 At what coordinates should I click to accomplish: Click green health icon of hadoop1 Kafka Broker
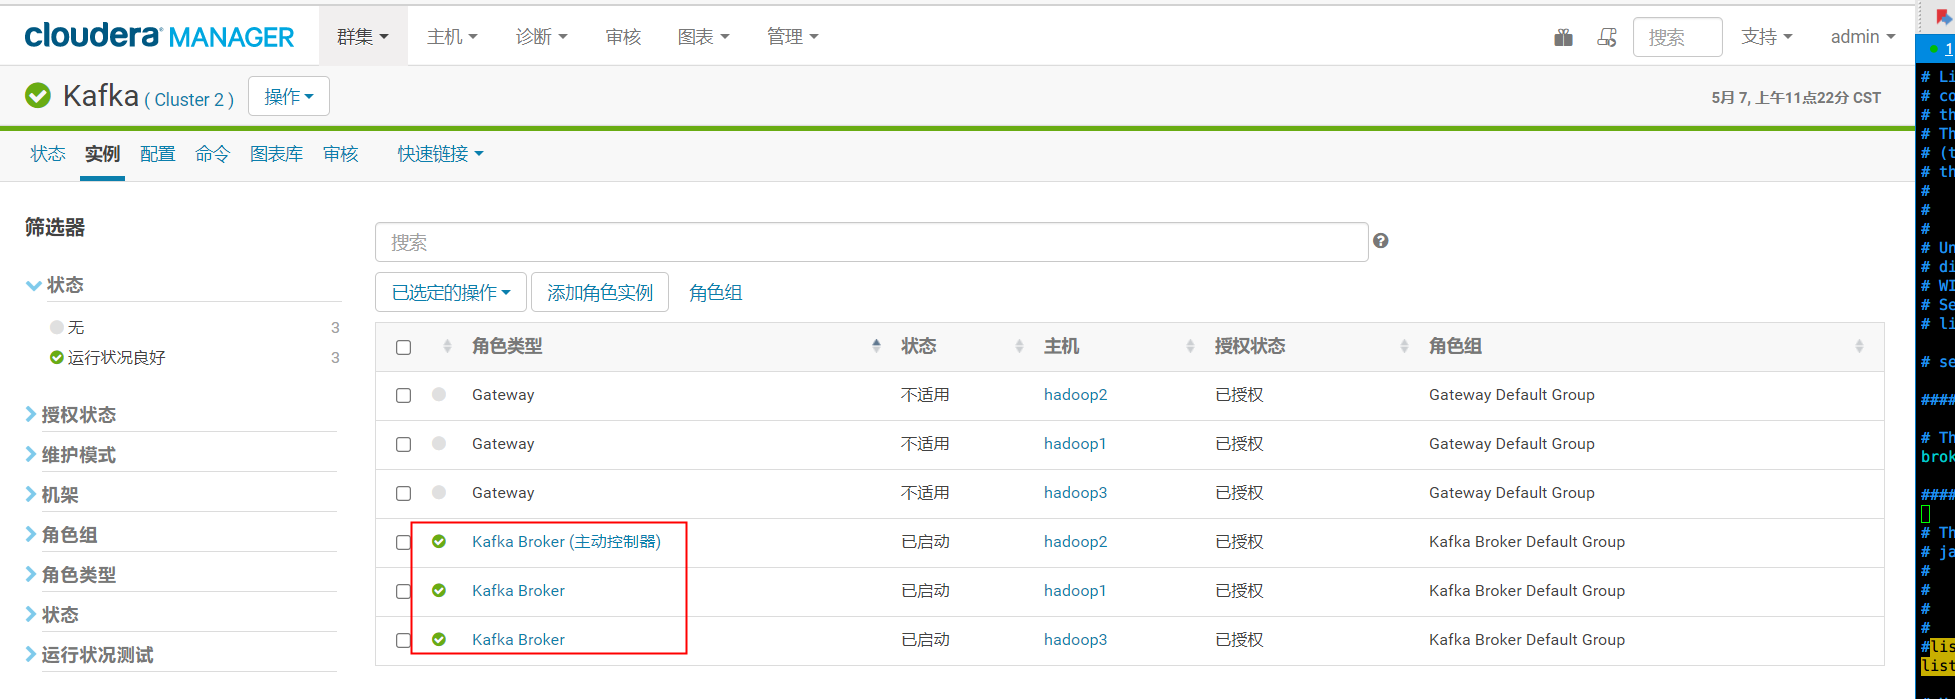(x=439, y=590)
